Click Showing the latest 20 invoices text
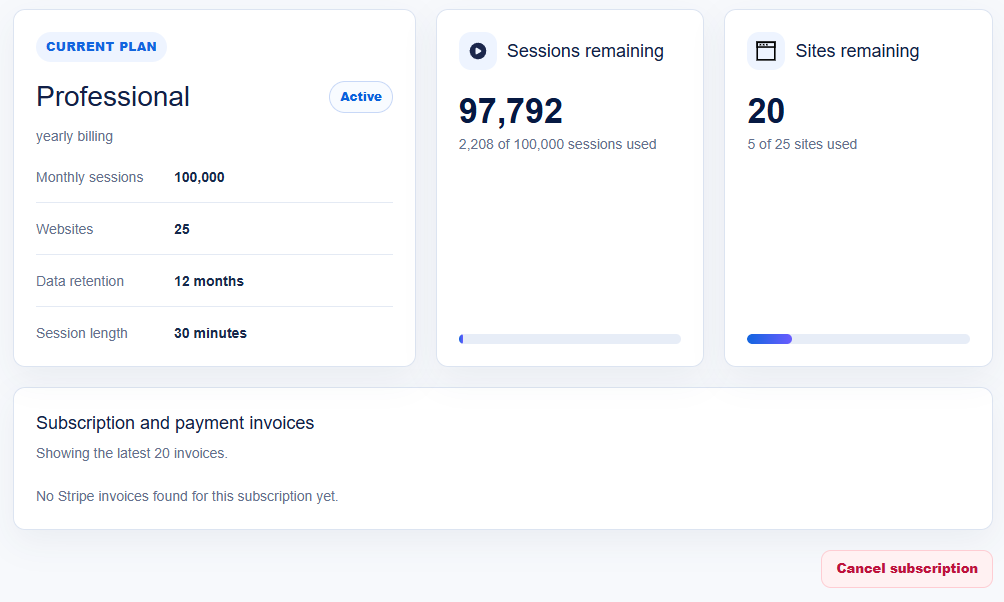The image size is (1004, 602). pos(132,453)
